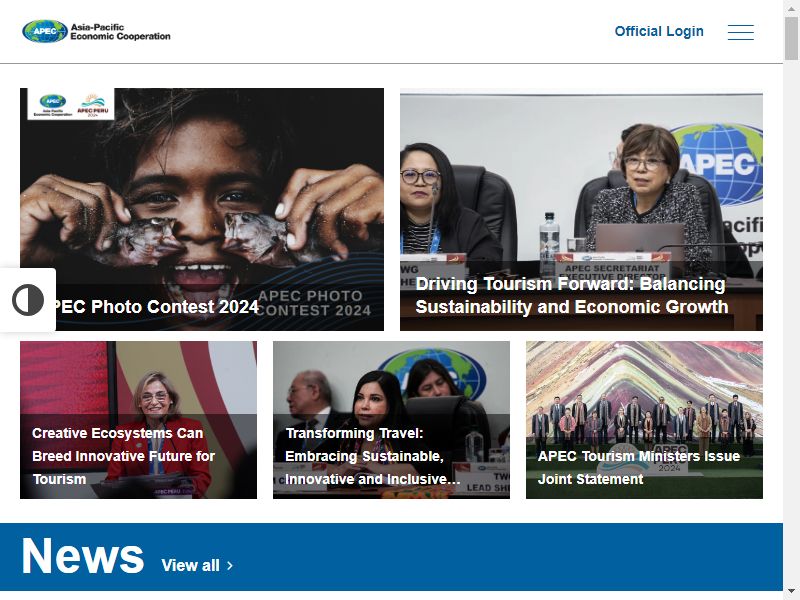Click the APEC globe logo in the header
This screenshot has height=600, width=800.
[x=45, y=31]
